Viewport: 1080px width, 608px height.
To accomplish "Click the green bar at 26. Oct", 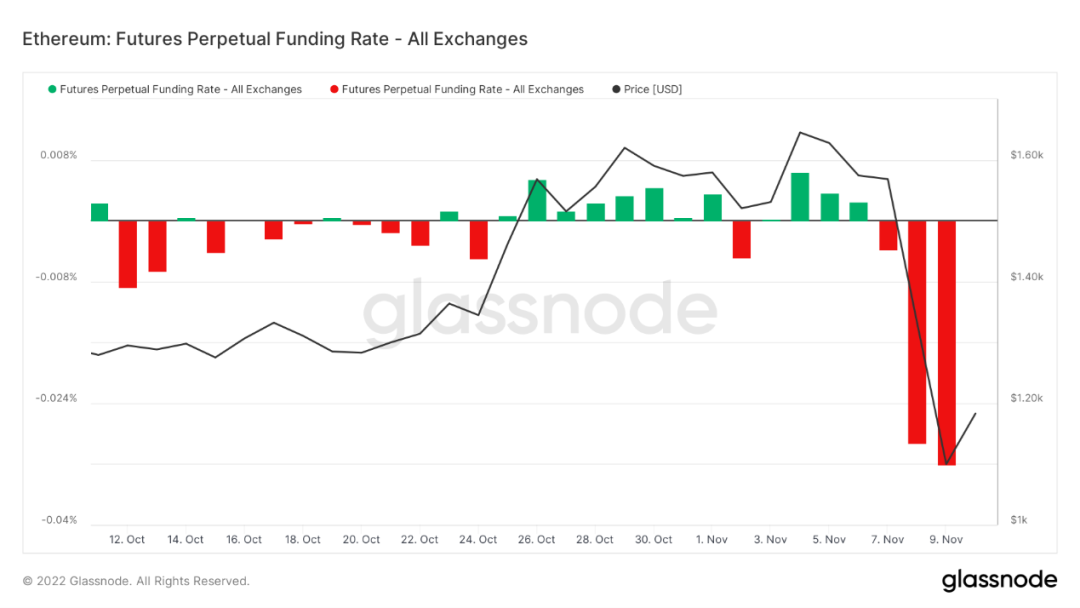I will [x=537, y=200].
